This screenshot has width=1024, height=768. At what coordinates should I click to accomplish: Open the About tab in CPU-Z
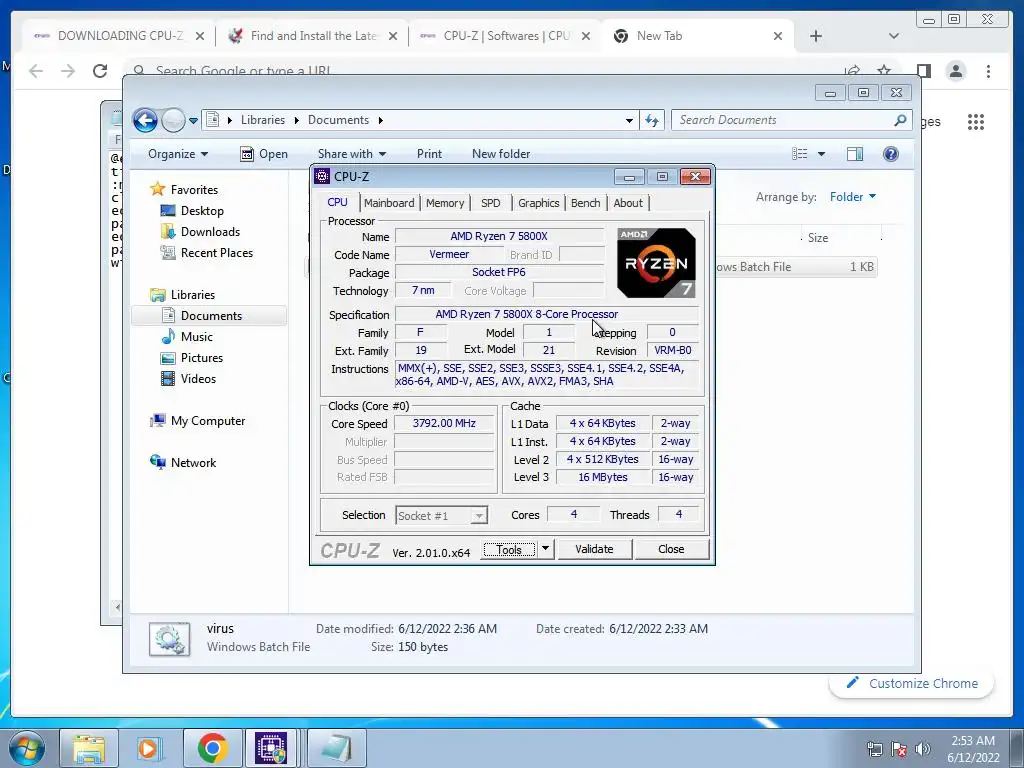point(628,203)
